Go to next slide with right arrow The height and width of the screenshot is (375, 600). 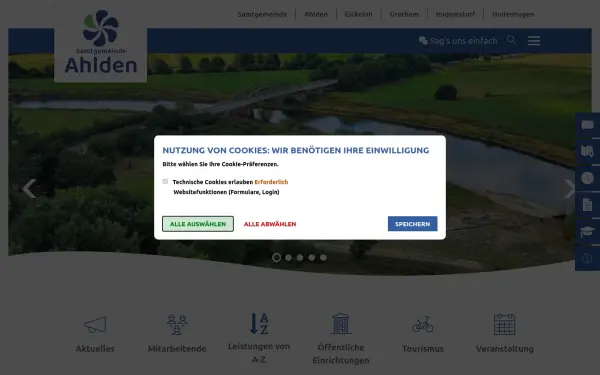pyautogui.click(x=569, y=189)
